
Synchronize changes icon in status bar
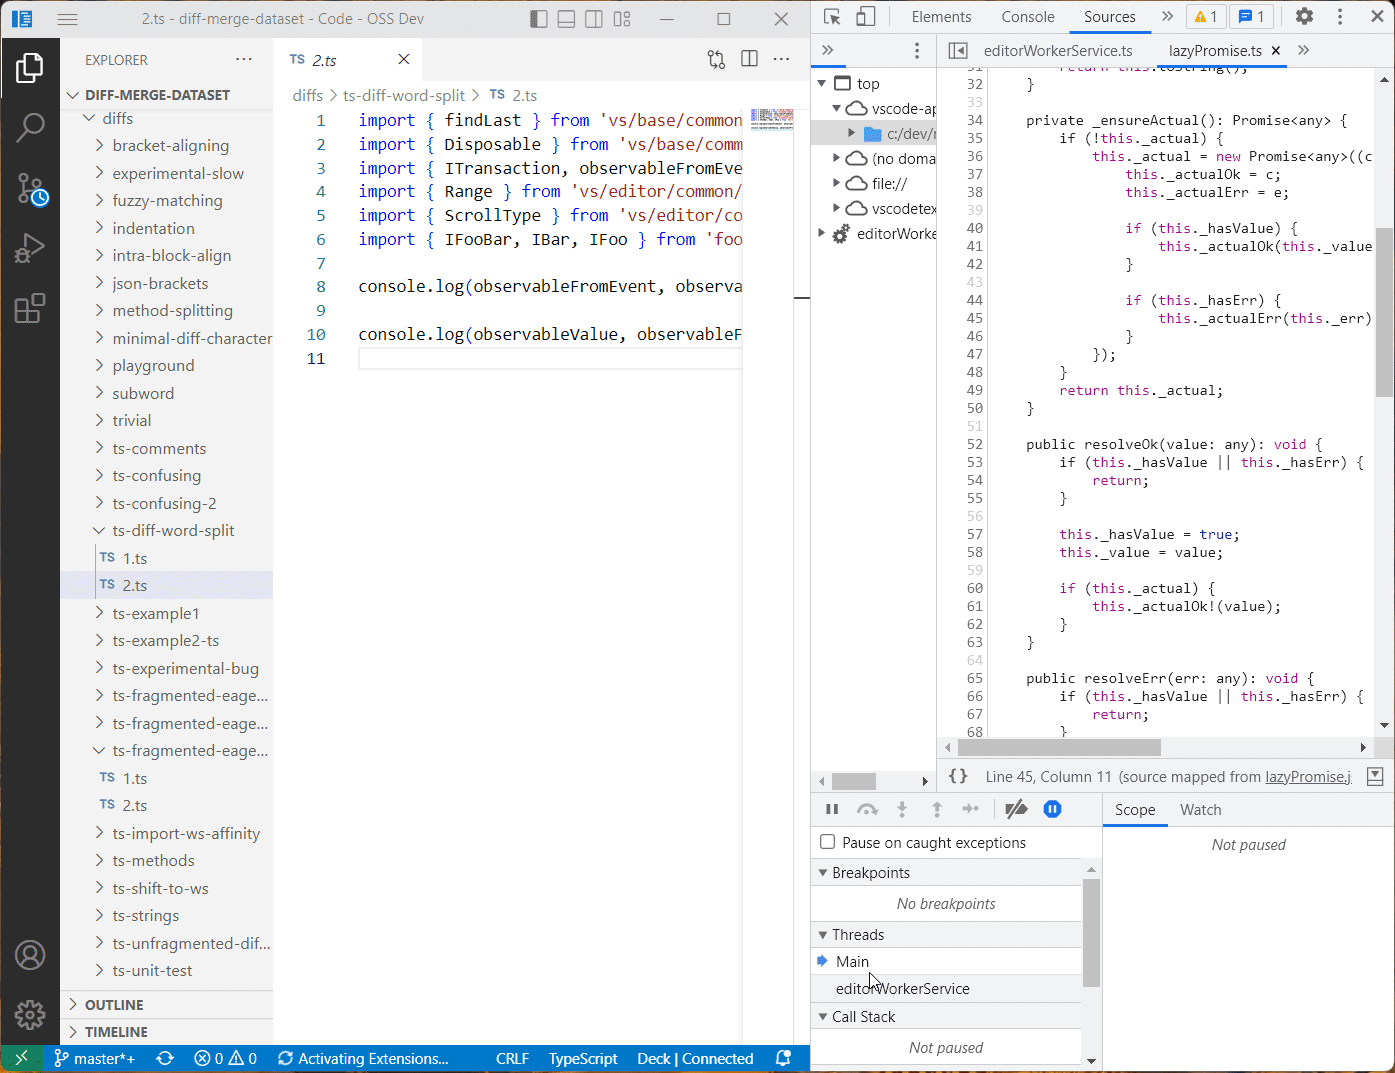point(165,1058)
